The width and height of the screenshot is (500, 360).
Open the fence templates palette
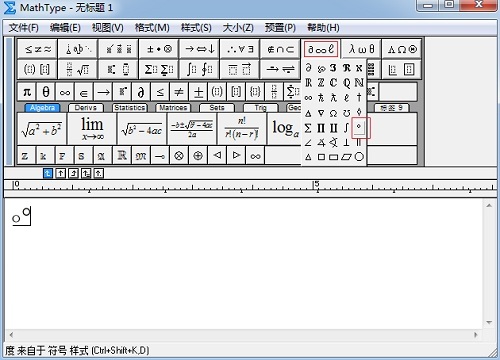coord(38,69)
